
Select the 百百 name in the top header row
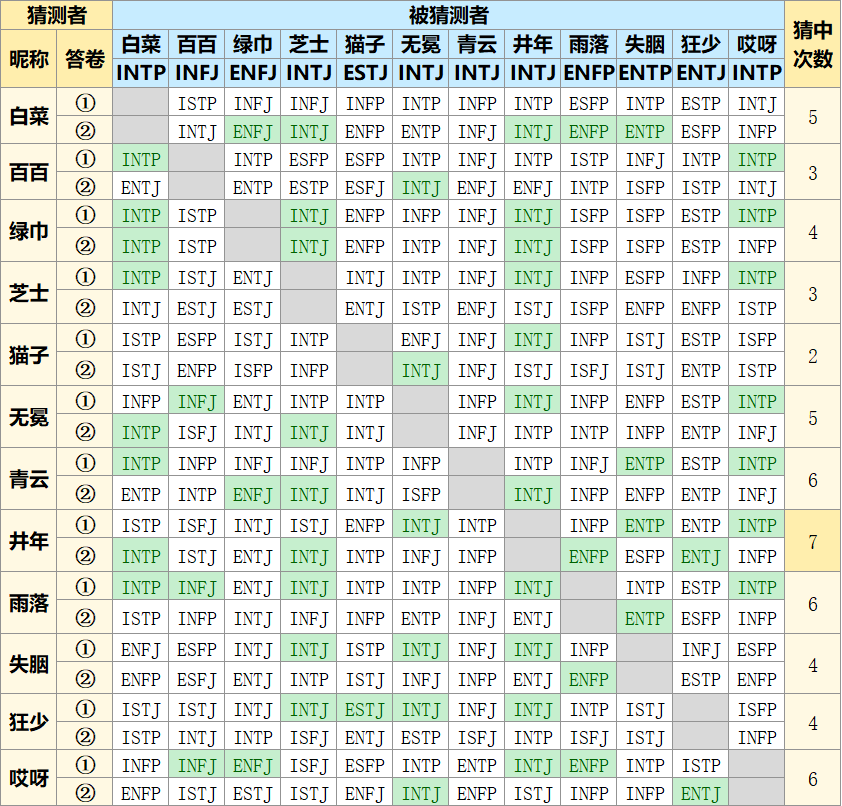pos(197,45)
